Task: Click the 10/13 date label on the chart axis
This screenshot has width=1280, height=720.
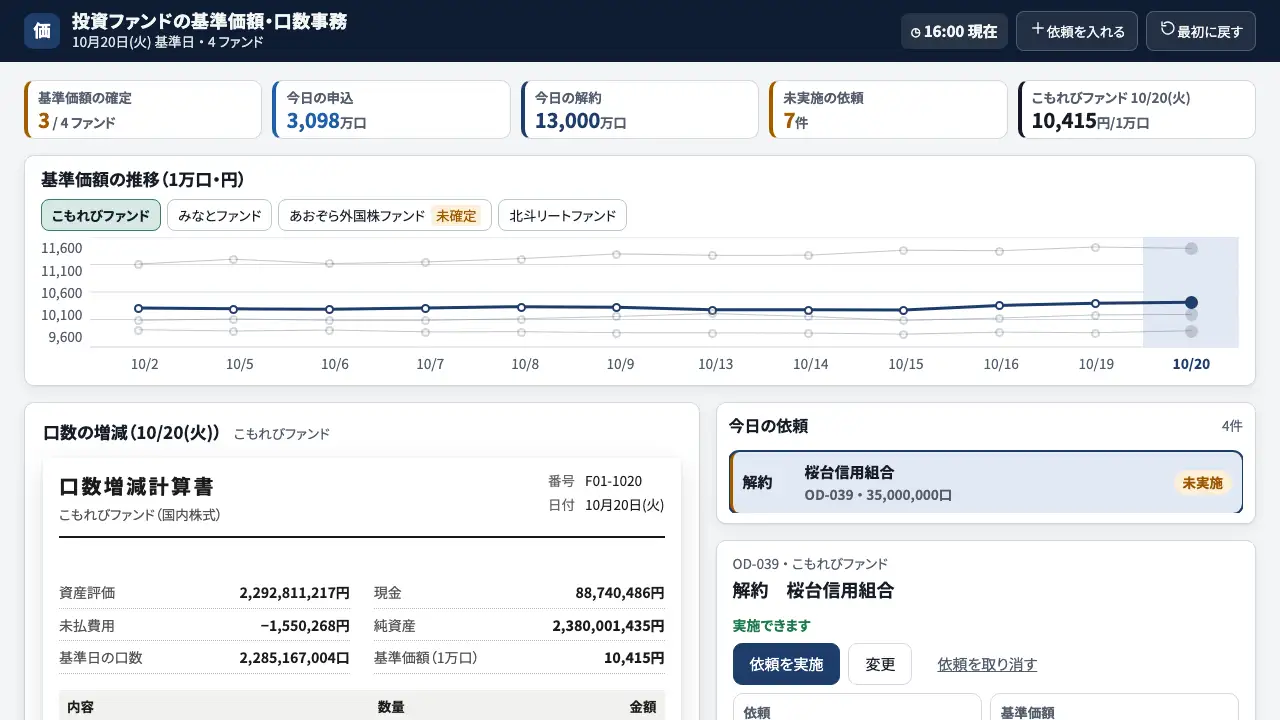Action: coord(715,364)
